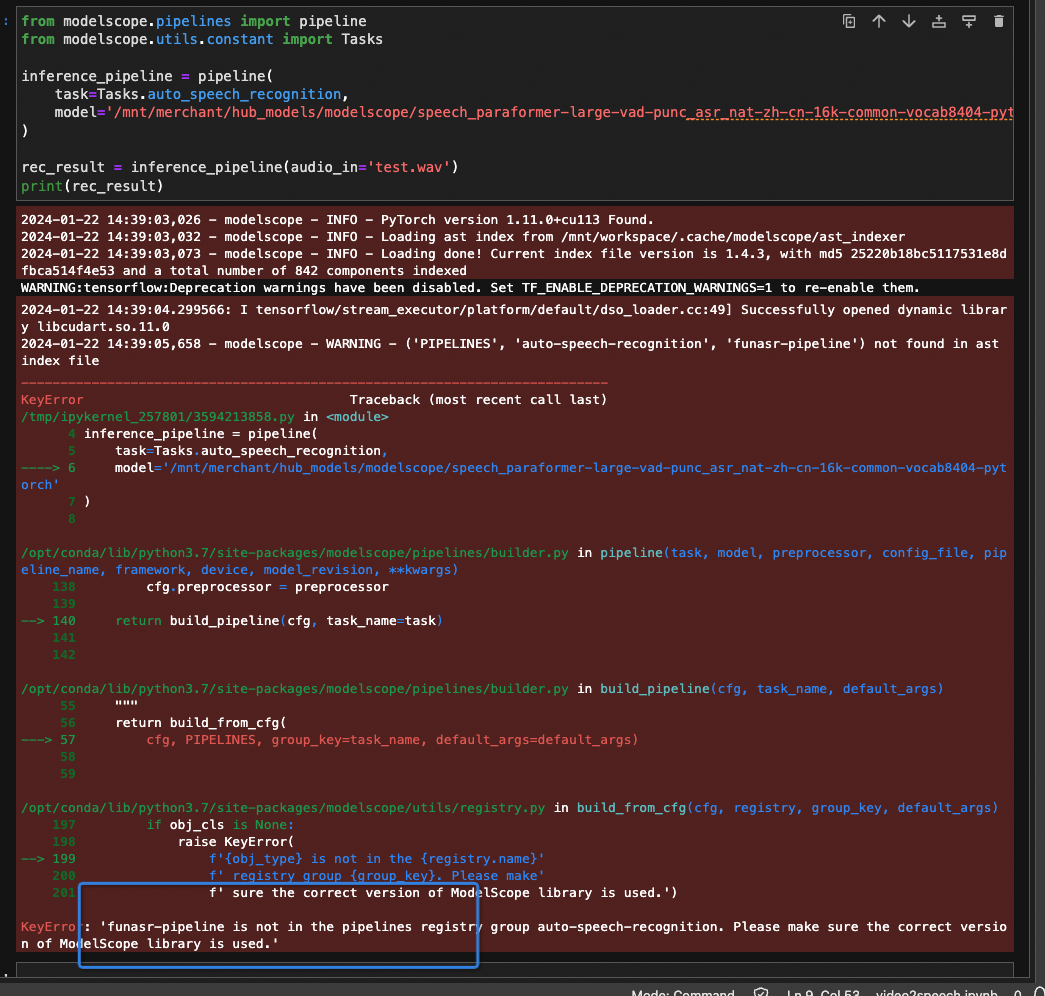Click the modelscope WARNING about 'funasr-pipeline' not found
Image resolution: width=1045 pixels, height=996 pixels.
pos(510,352)
